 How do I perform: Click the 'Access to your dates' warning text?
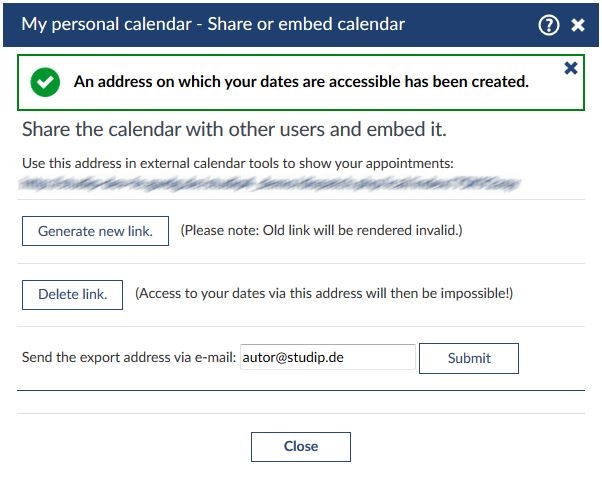(x=323, y=294)
